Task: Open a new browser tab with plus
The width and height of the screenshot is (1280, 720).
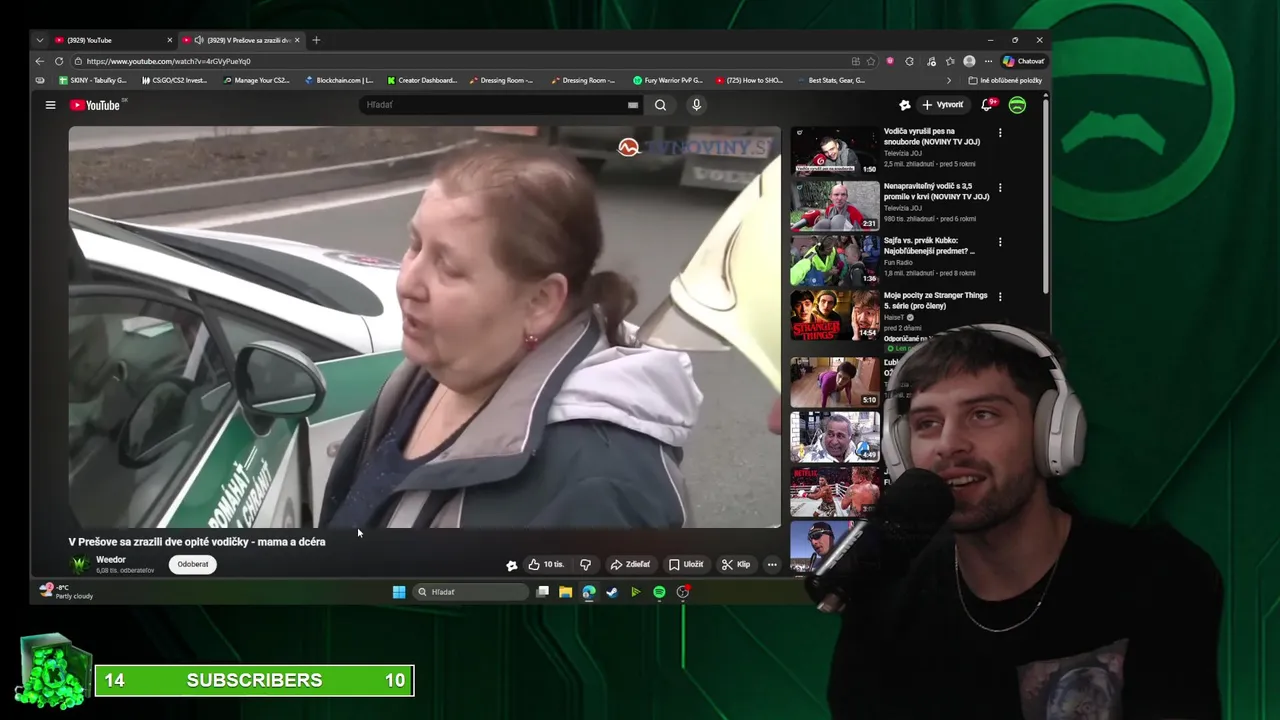Action: click(316, 40)
